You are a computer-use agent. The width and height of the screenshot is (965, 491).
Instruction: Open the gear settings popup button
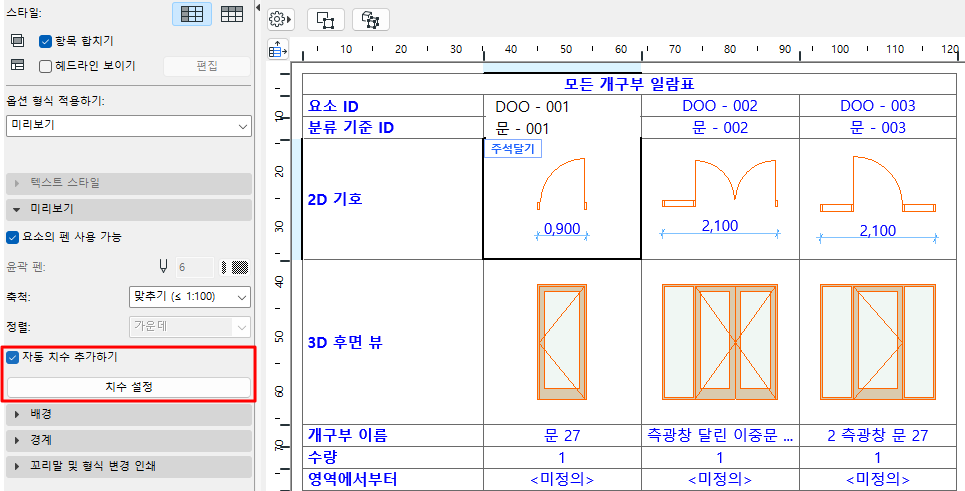tap(281, 20)
